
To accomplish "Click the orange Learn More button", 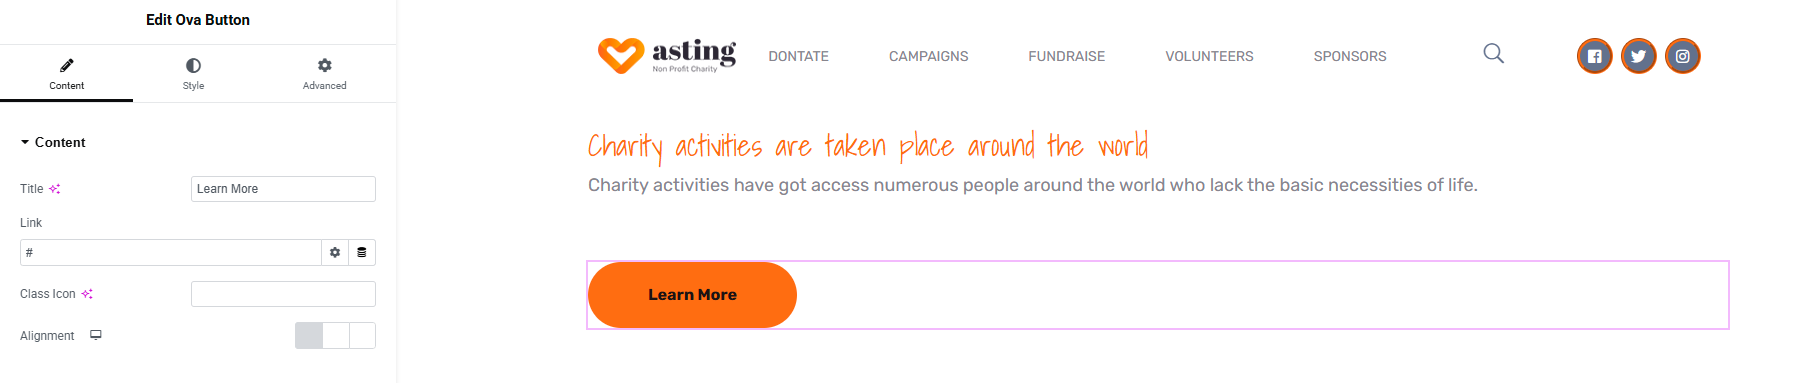I will pyautogui.click(x=692, y=295).
